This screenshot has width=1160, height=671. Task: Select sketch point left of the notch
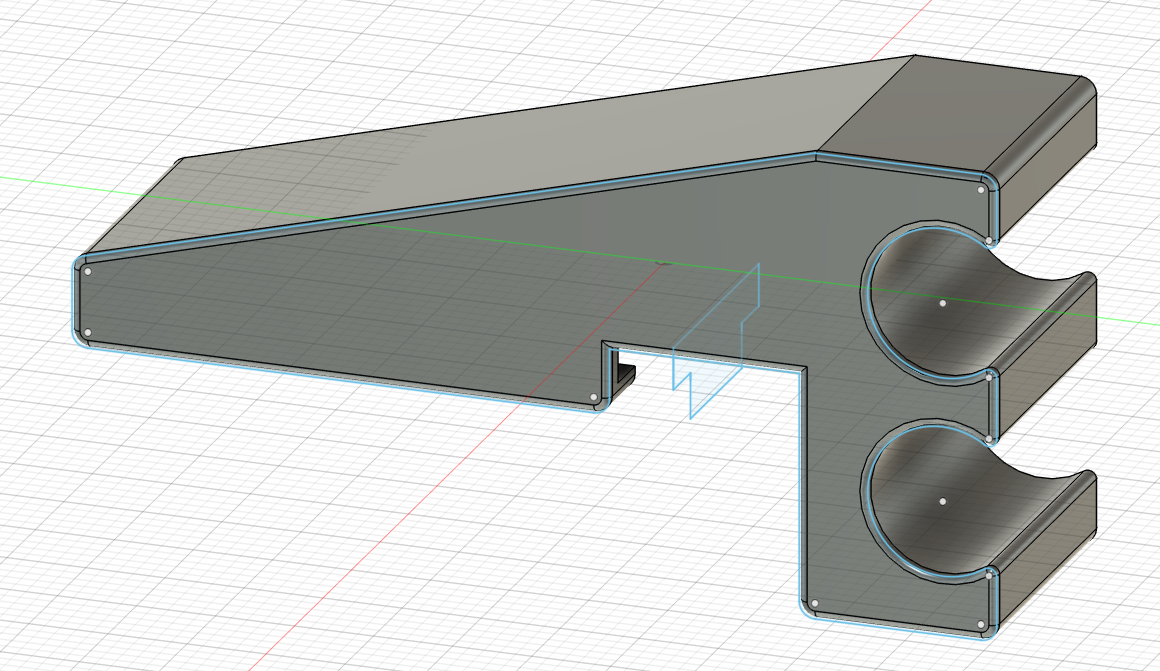tap(594, 397)
